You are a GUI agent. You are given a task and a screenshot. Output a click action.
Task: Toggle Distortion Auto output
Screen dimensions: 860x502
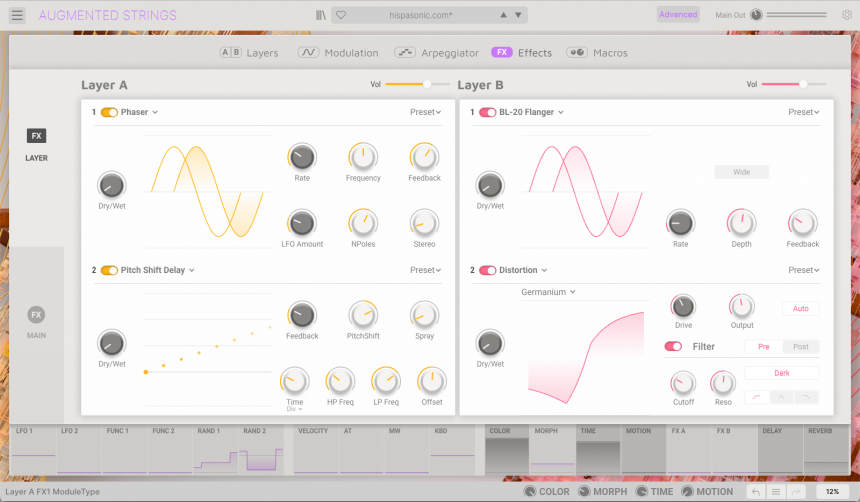coord(800,308)
